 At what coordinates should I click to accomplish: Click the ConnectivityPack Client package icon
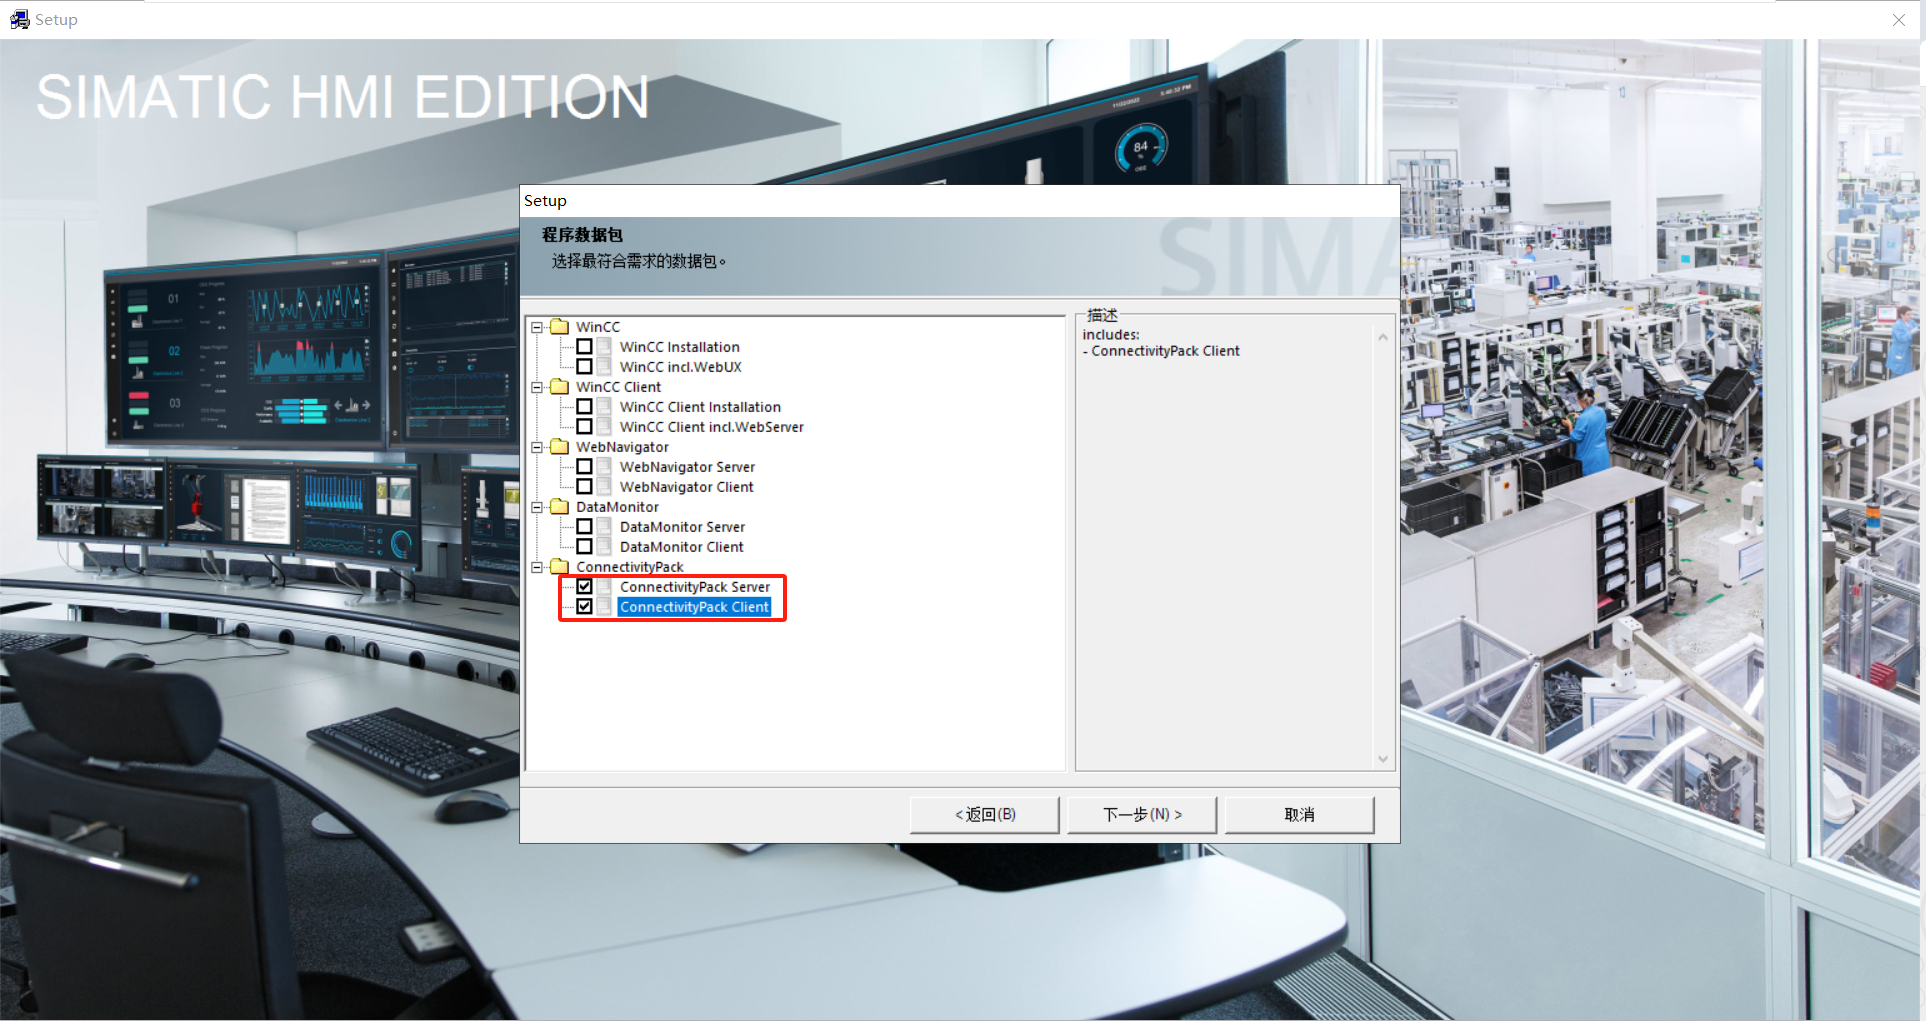pos(605,607)
